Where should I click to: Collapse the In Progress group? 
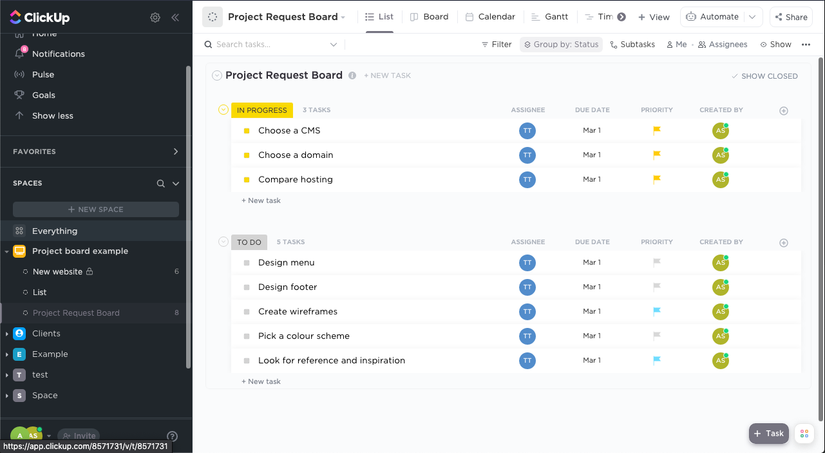tap(223, 110)
